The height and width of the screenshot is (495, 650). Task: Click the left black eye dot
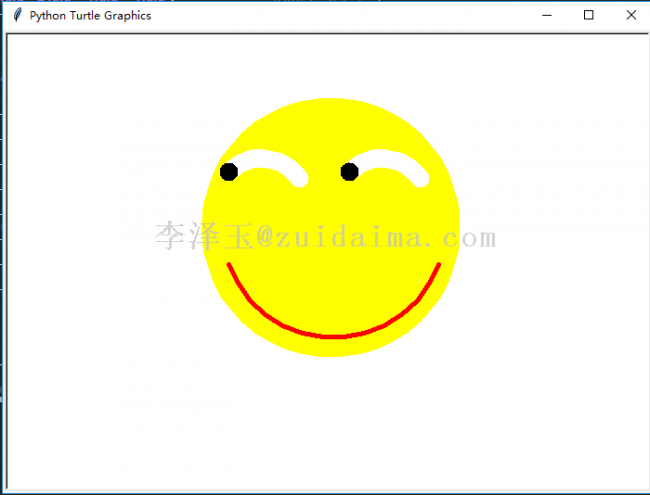click(229, 172)
